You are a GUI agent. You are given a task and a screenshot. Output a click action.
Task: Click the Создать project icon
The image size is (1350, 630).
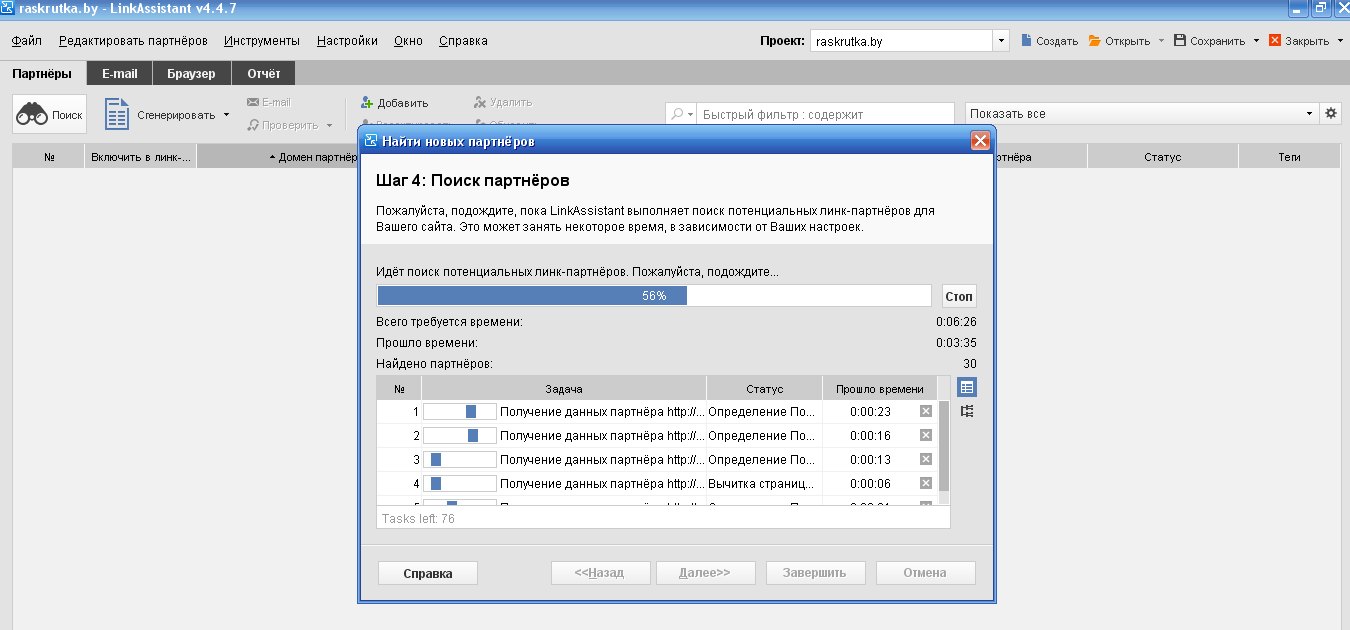pos(1026,41)
